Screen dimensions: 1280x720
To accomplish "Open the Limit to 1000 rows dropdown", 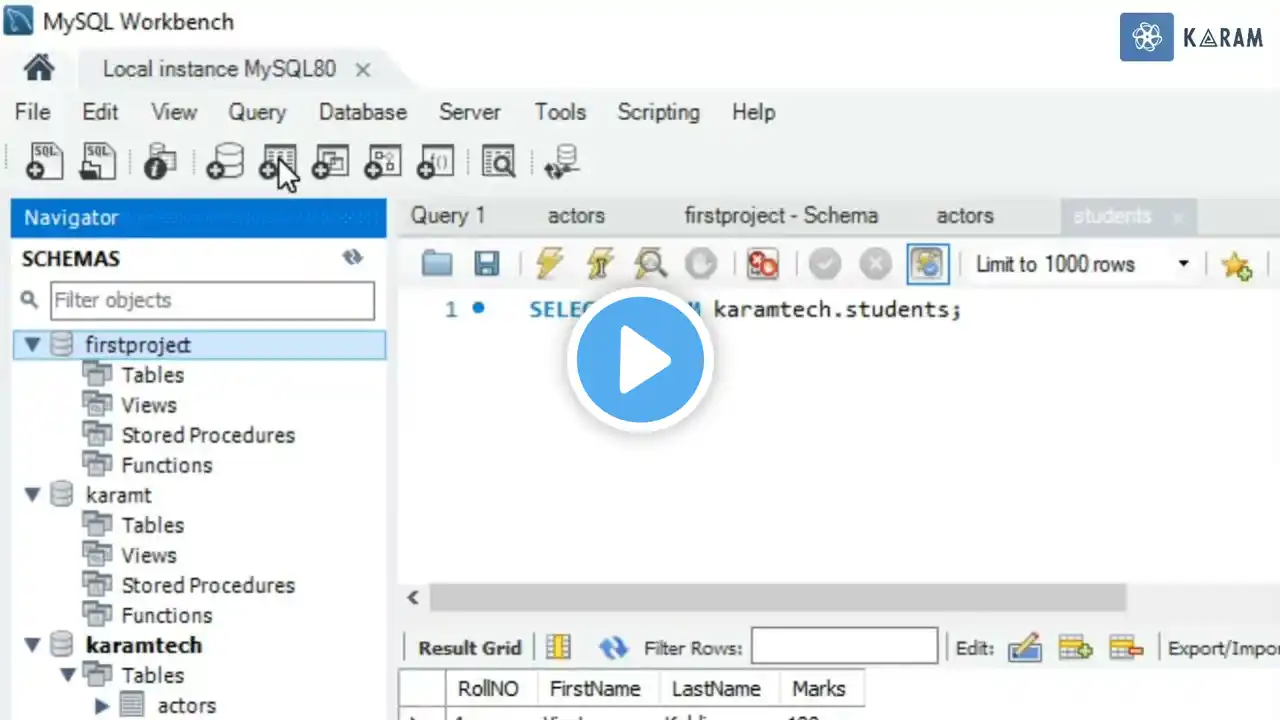I will click(x=1184, y=264).
